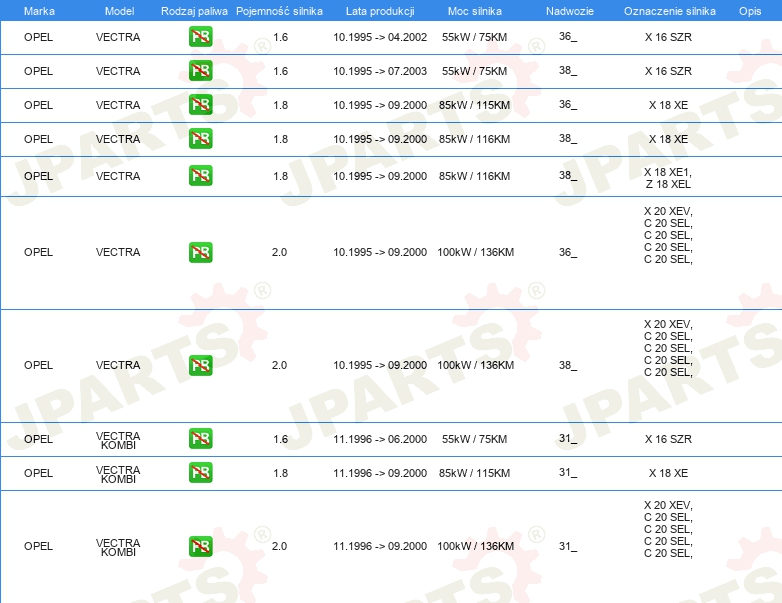Click VECTRA KOMBI model in the 1.6 row

pyautogui.click(x=118, y=440)
